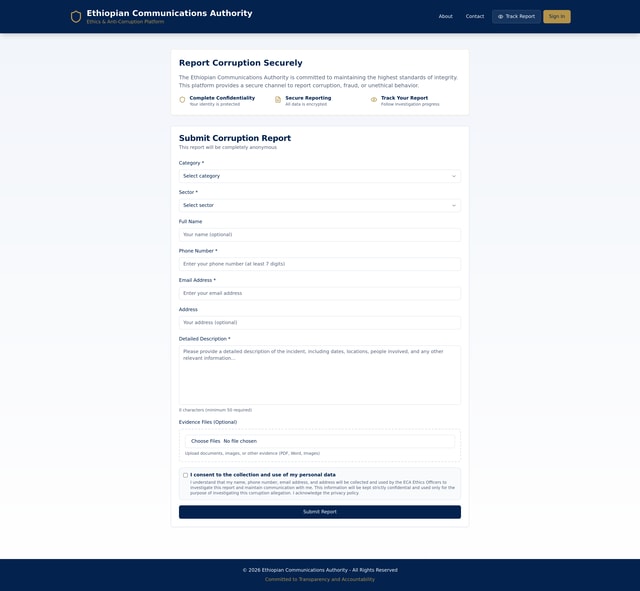
Task: Expand the Select sector dropdown
Action: [x=319, y=205]
